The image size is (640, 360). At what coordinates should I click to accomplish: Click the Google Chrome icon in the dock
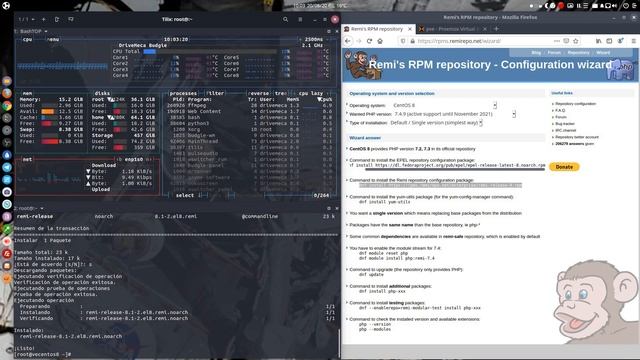click(x=7, y=106)
